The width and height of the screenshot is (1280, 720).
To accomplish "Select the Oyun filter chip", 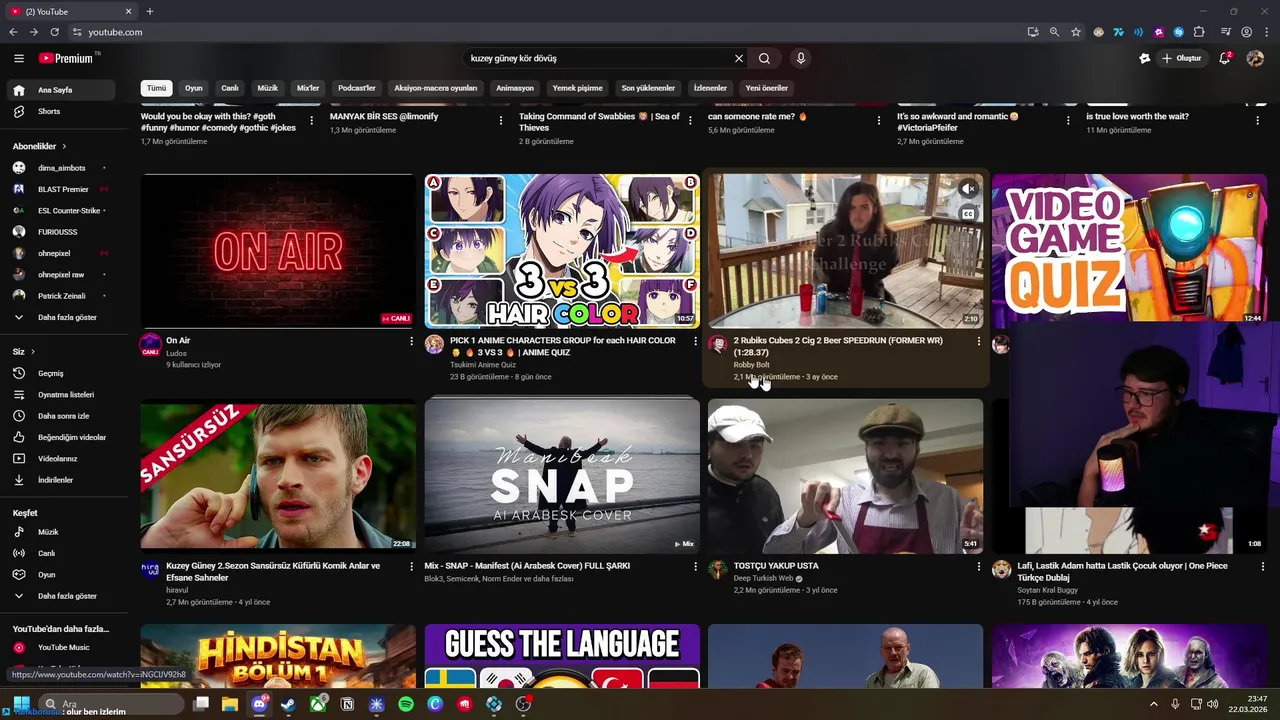I will click(194, 88).
